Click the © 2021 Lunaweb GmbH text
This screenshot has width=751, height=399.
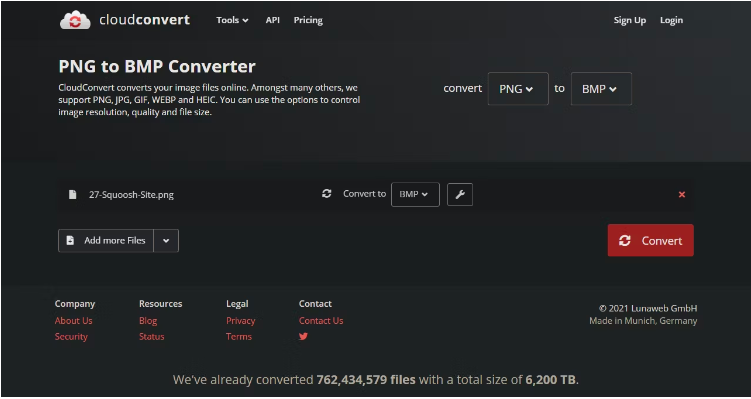648,308
